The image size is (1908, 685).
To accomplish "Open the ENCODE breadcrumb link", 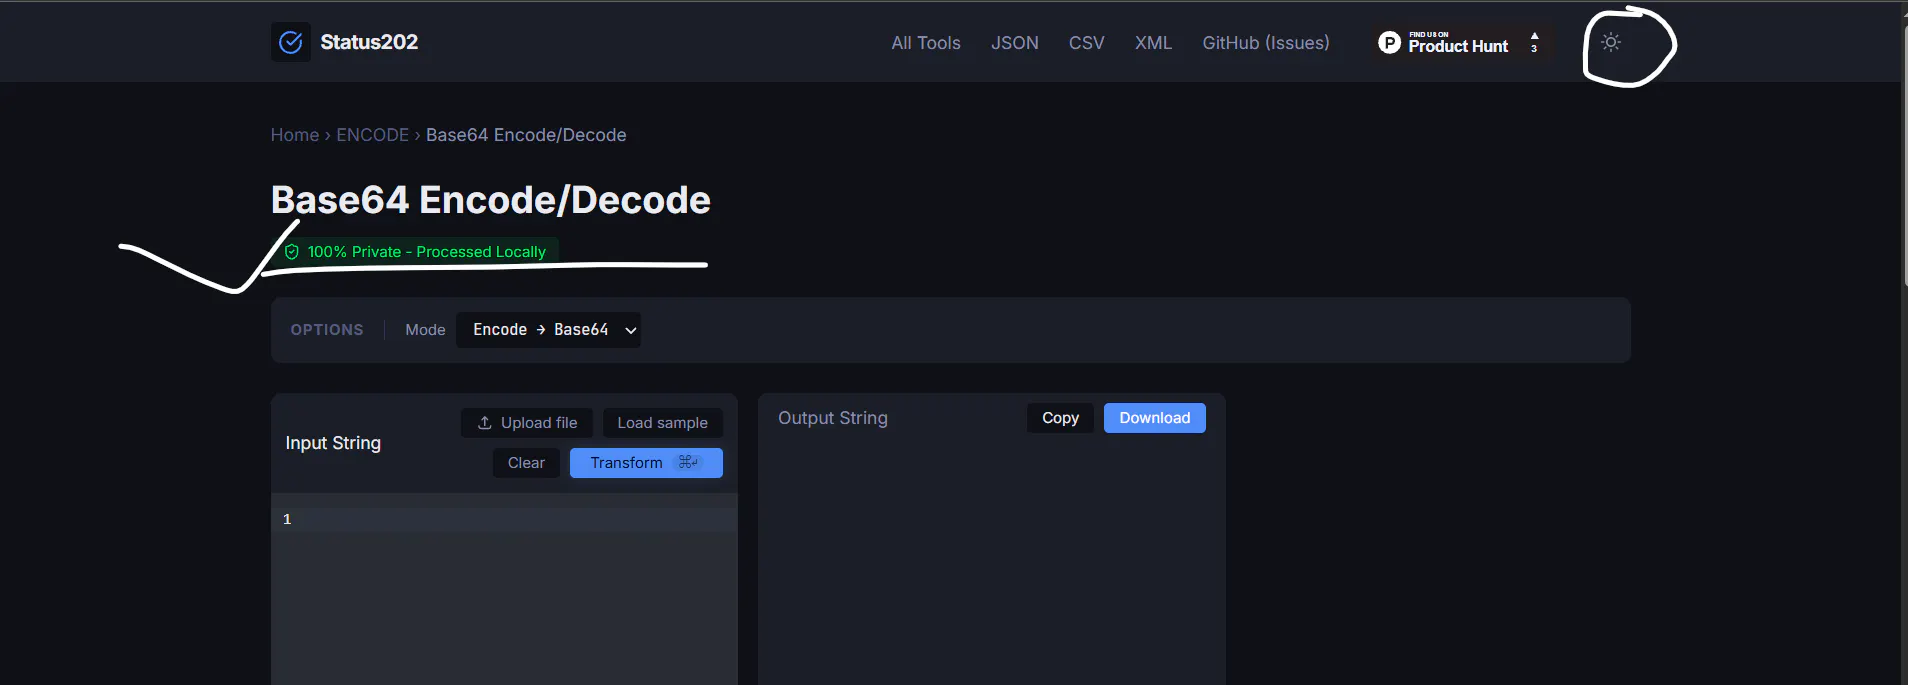I will pyautogui.click(x=372, y=135).
